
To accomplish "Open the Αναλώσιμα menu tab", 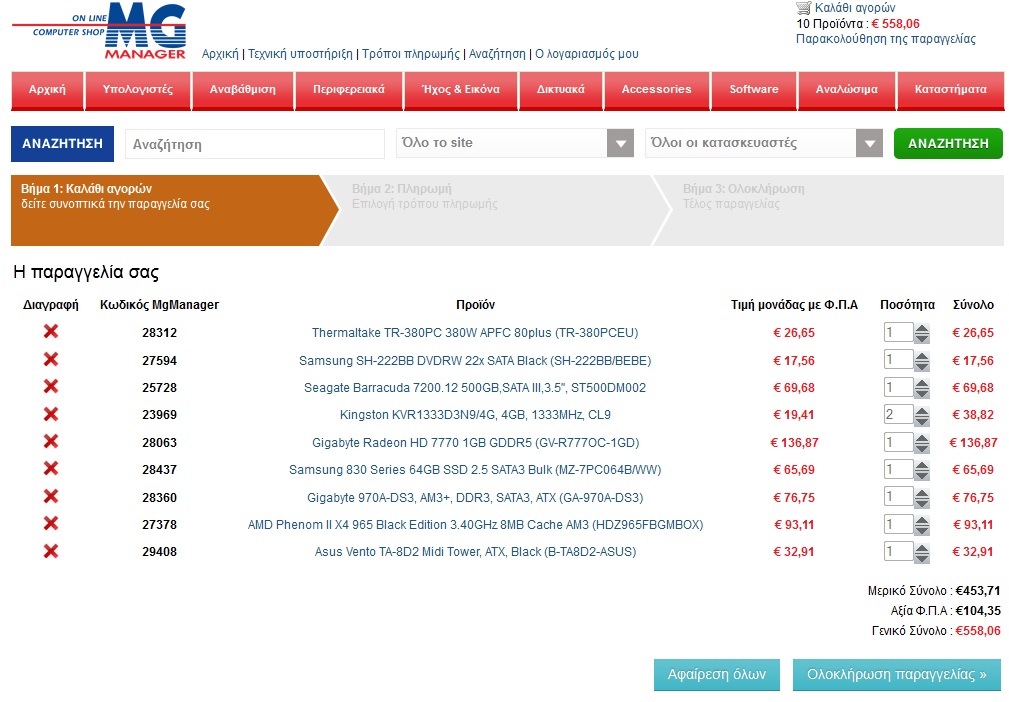I will tap(846, 90).
